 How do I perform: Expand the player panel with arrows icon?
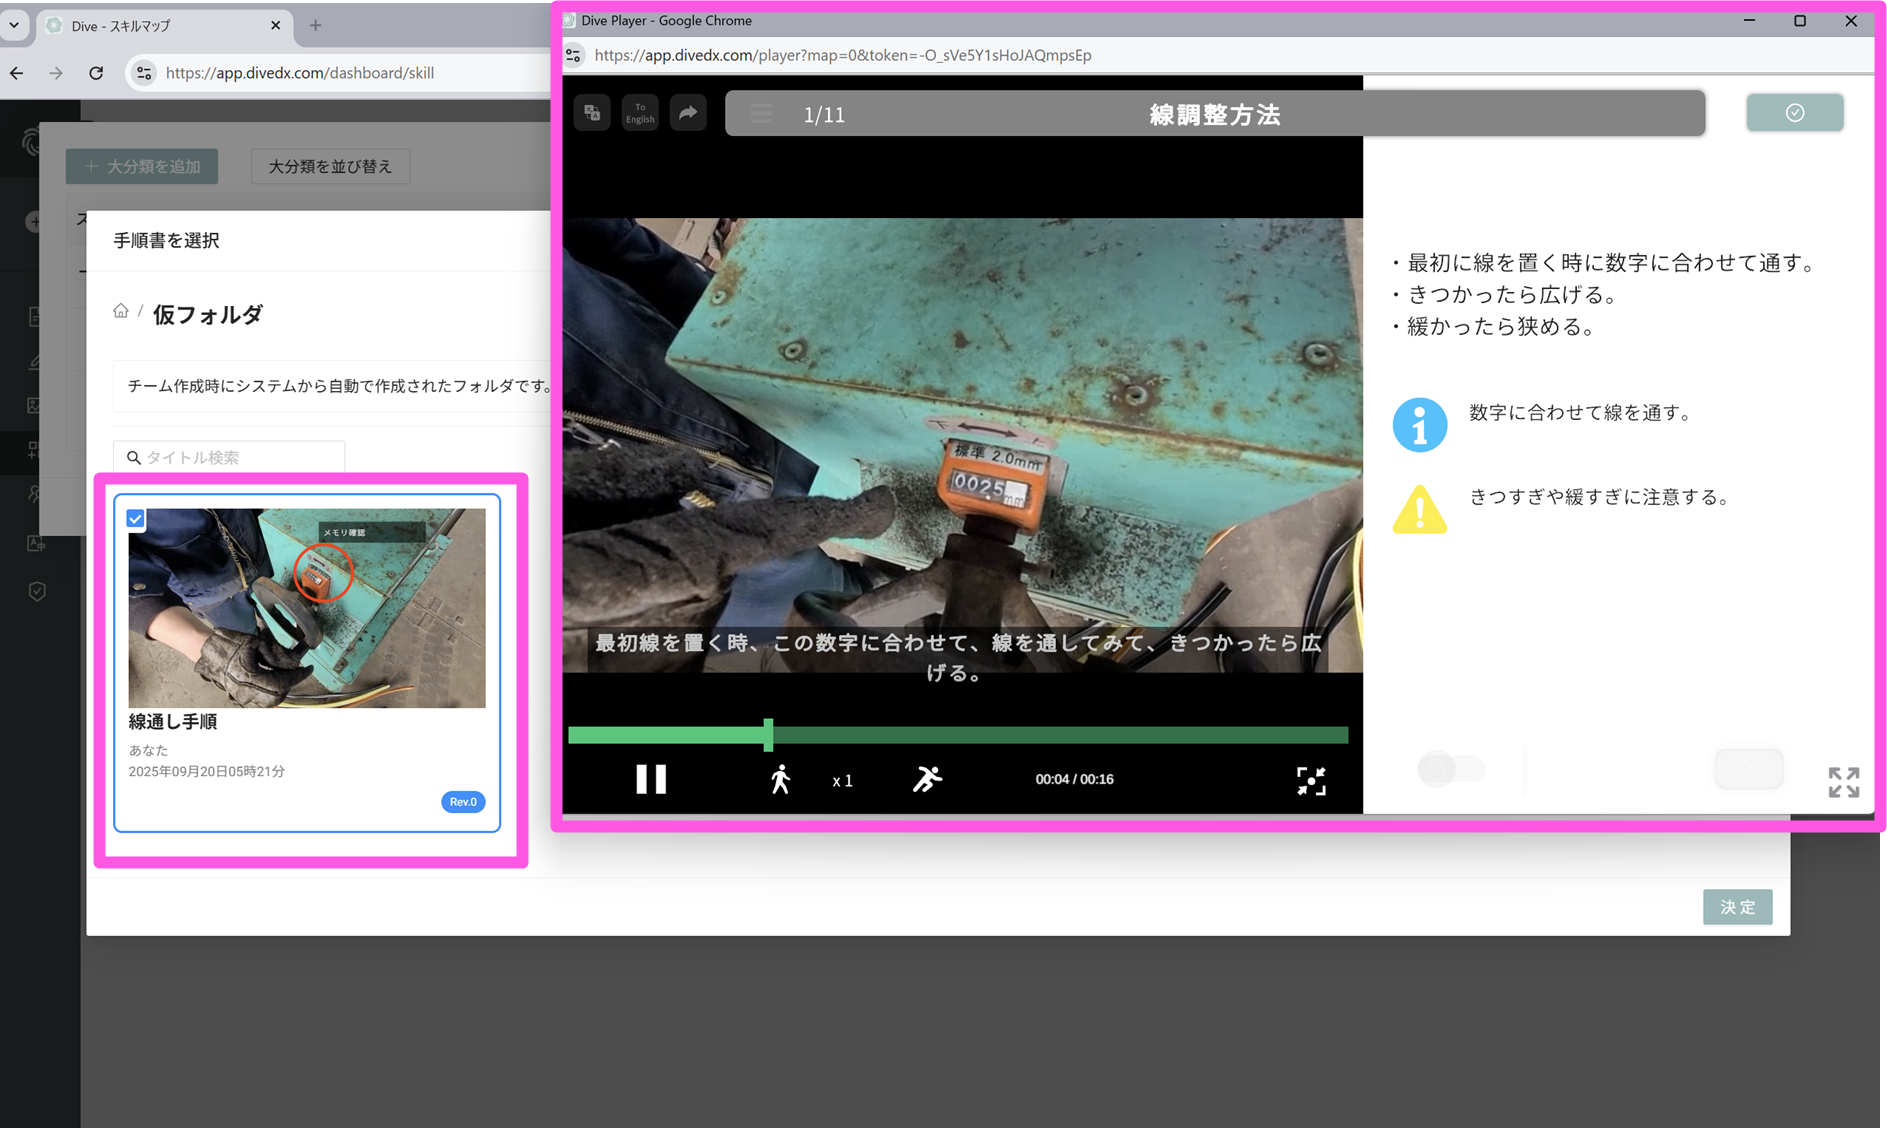pos(1843,782)
